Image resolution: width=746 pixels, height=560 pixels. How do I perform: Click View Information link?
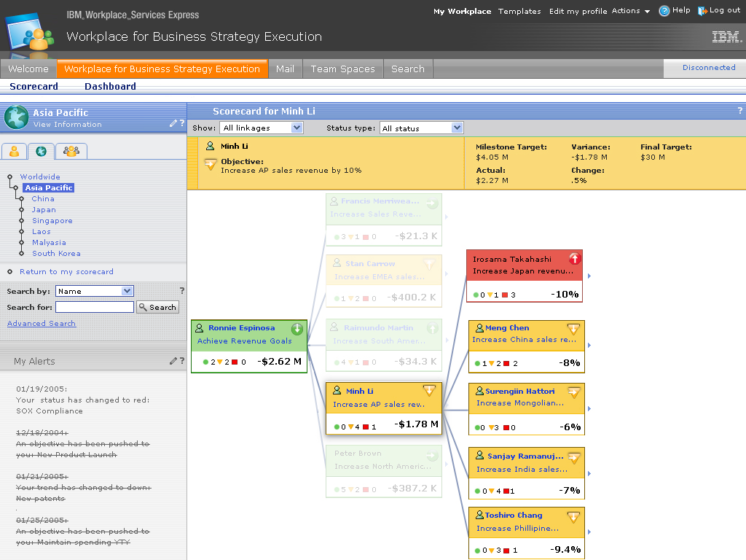click(67, 124)
